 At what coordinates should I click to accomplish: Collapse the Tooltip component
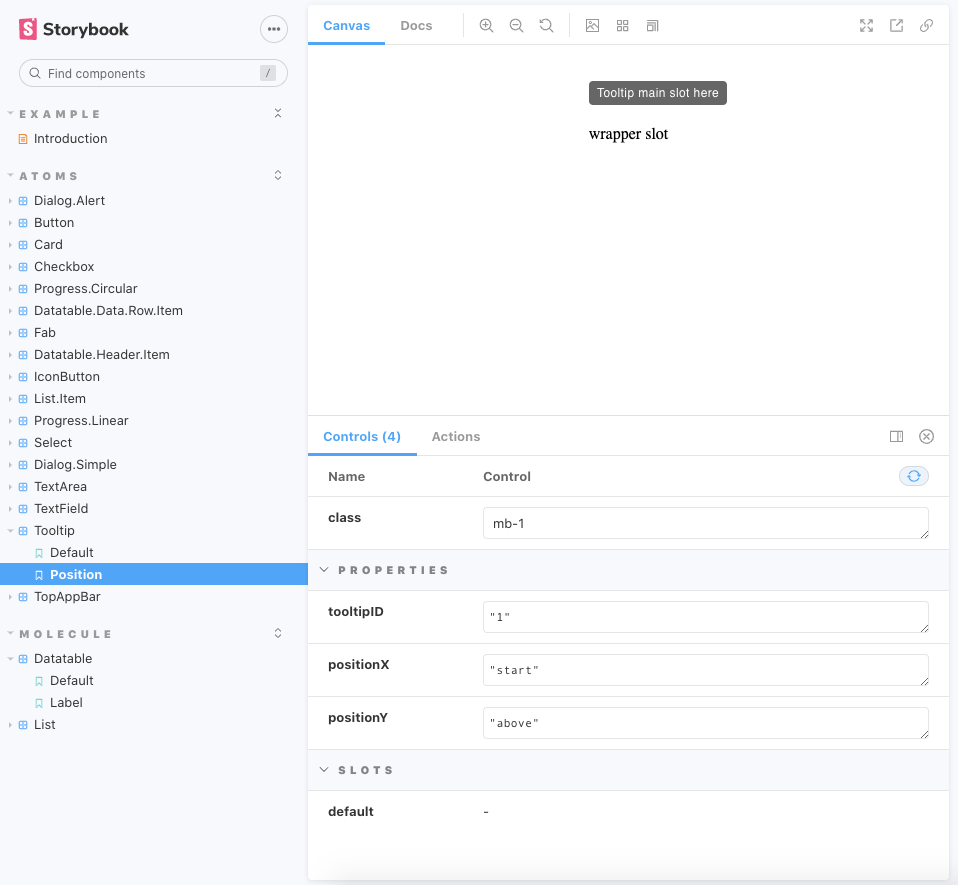click(x=54, y=530)
